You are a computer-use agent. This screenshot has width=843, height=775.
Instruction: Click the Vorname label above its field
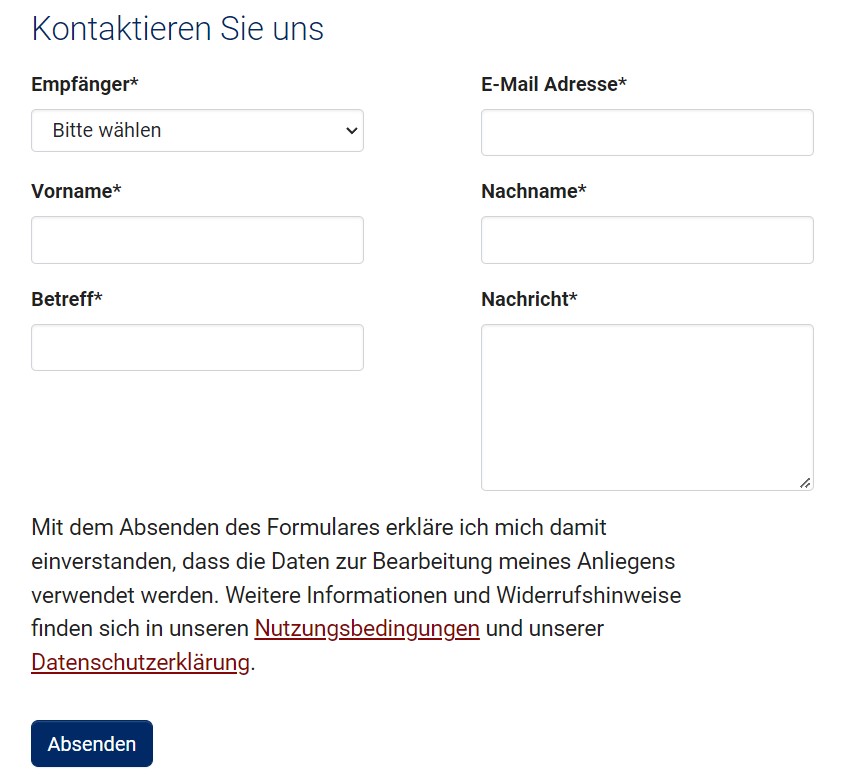[x=76, y=191]
